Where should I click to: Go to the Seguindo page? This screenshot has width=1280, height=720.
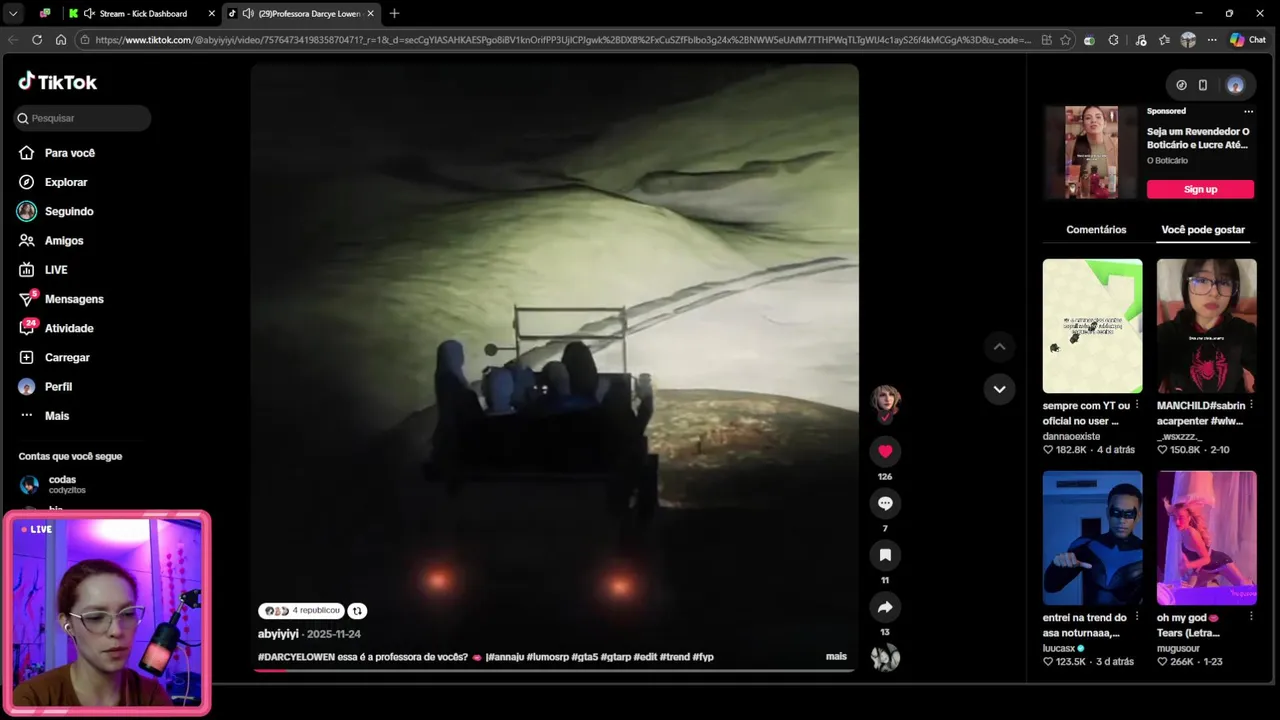[69, 211]
